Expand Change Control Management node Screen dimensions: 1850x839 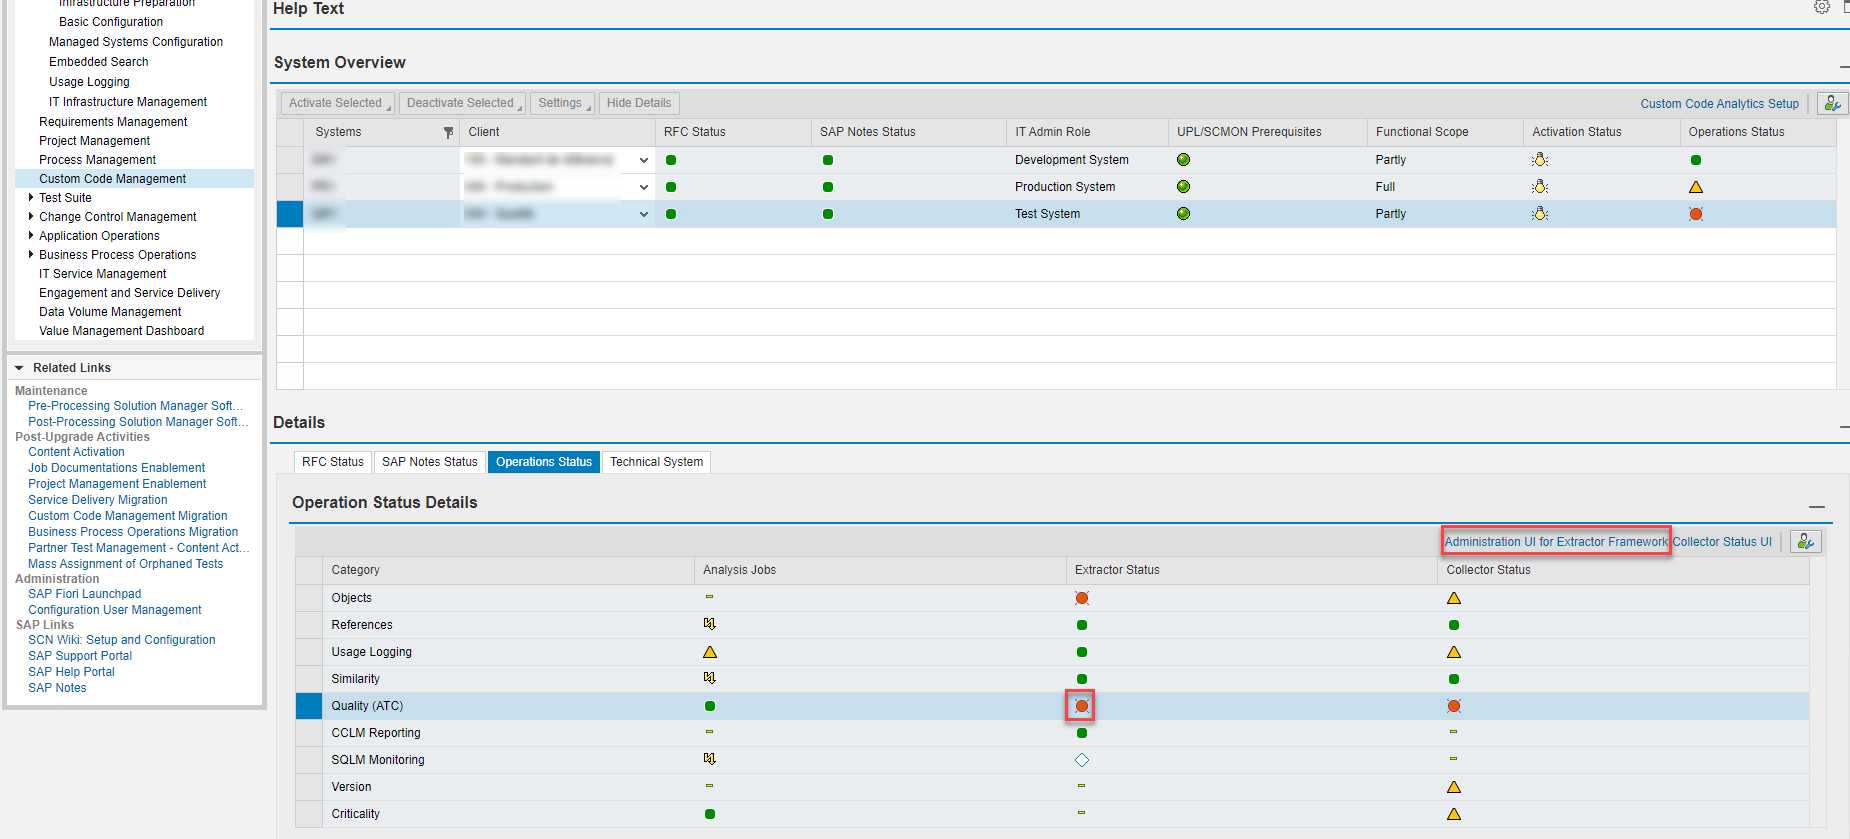pyautogui.click(x=31, y=217)
